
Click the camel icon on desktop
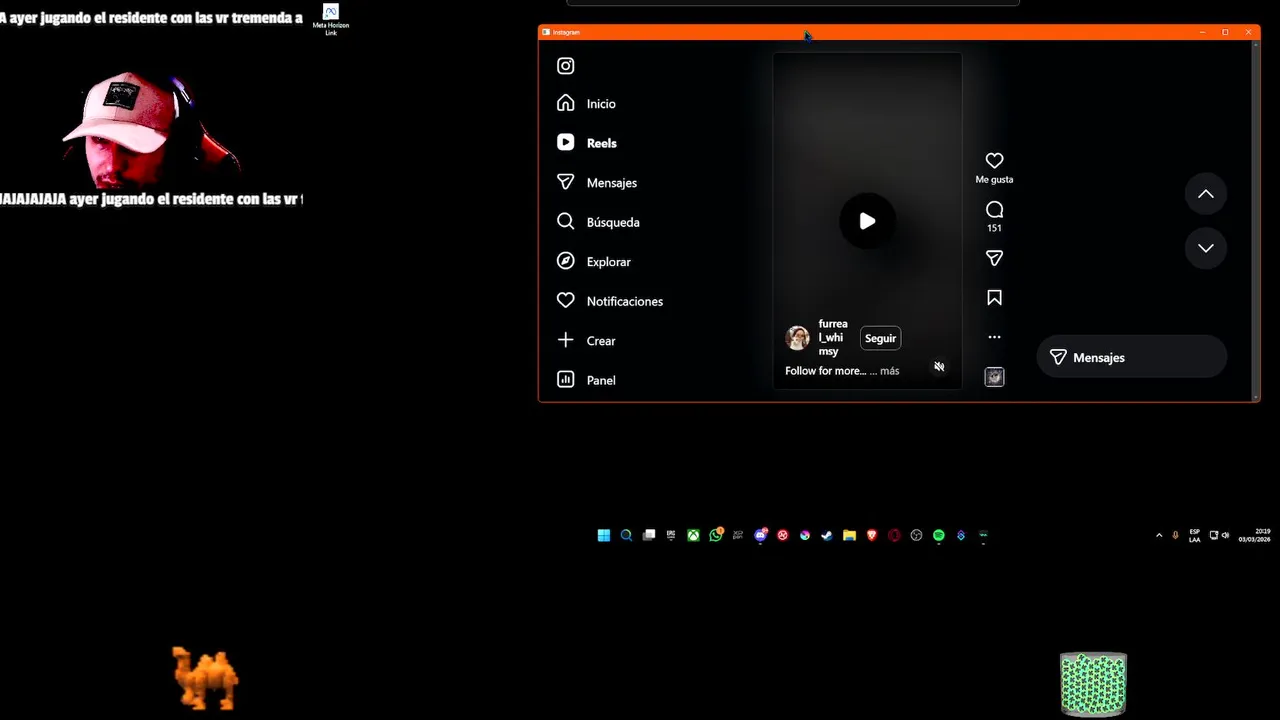[205, 678]
